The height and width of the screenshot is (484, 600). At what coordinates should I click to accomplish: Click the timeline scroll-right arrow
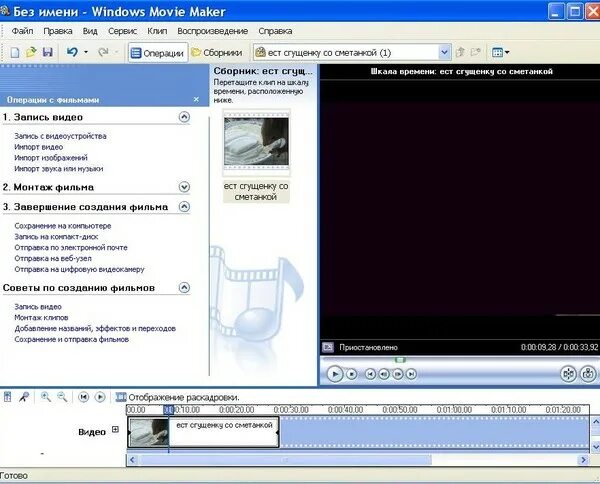click(583, 460)
